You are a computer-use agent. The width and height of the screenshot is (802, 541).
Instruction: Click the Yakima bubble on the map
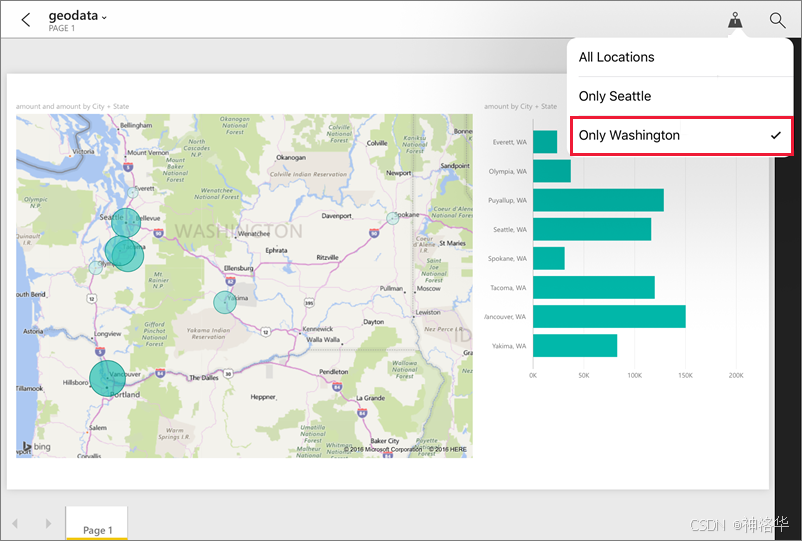[x=225, y=302]
